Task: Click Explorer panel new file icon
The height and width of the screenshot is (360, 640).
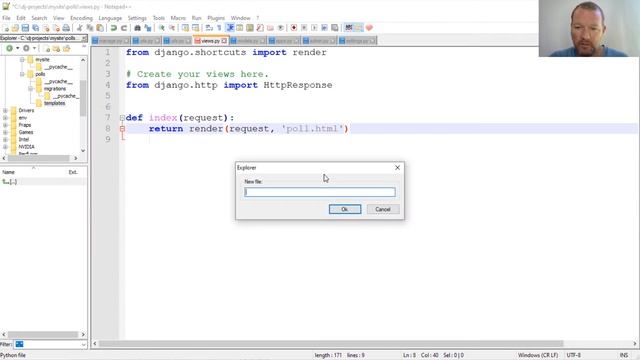Action: [47, 49]
